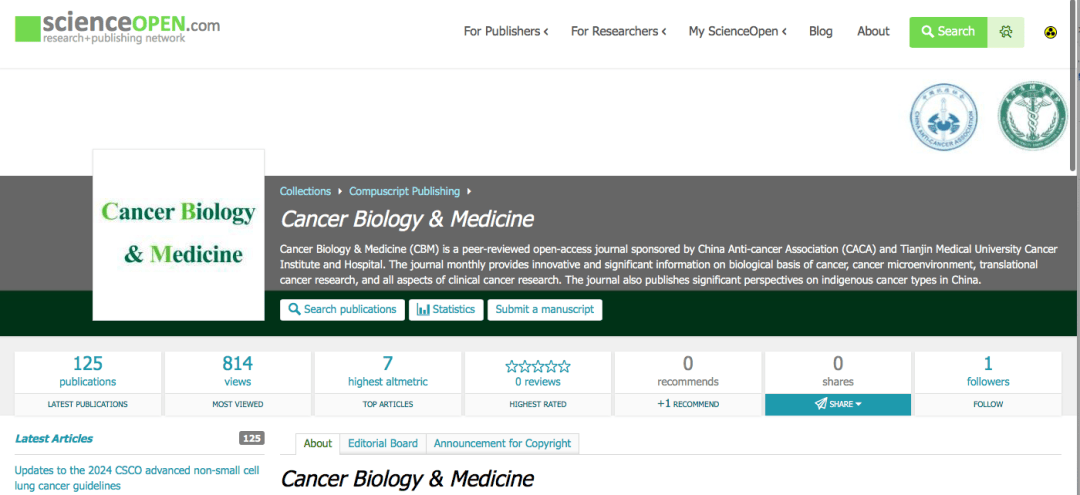Viewport: 1080px width, 495px height.
Task: Go to the Collections breadcrumb
Action: click(x=305, y=191)
